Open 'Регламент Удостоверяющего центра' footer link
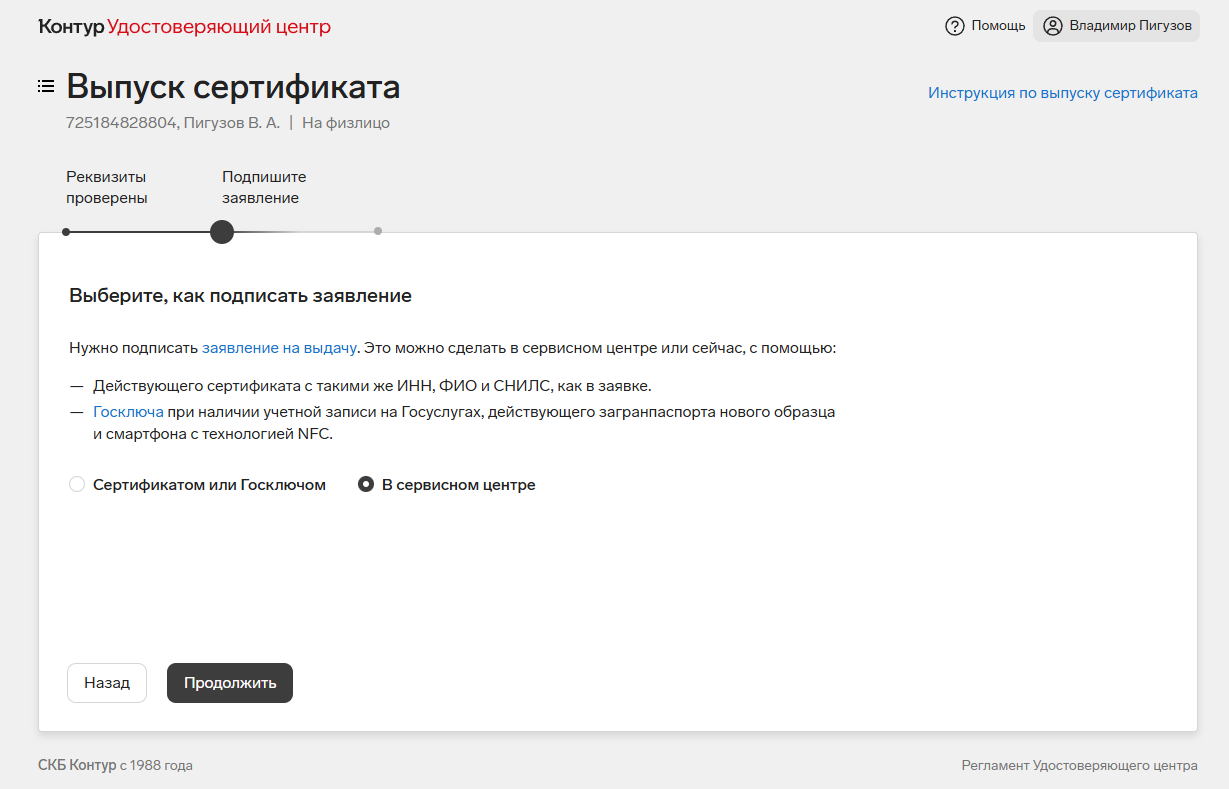This screenshot has width=1229, height=789. 1079,765
